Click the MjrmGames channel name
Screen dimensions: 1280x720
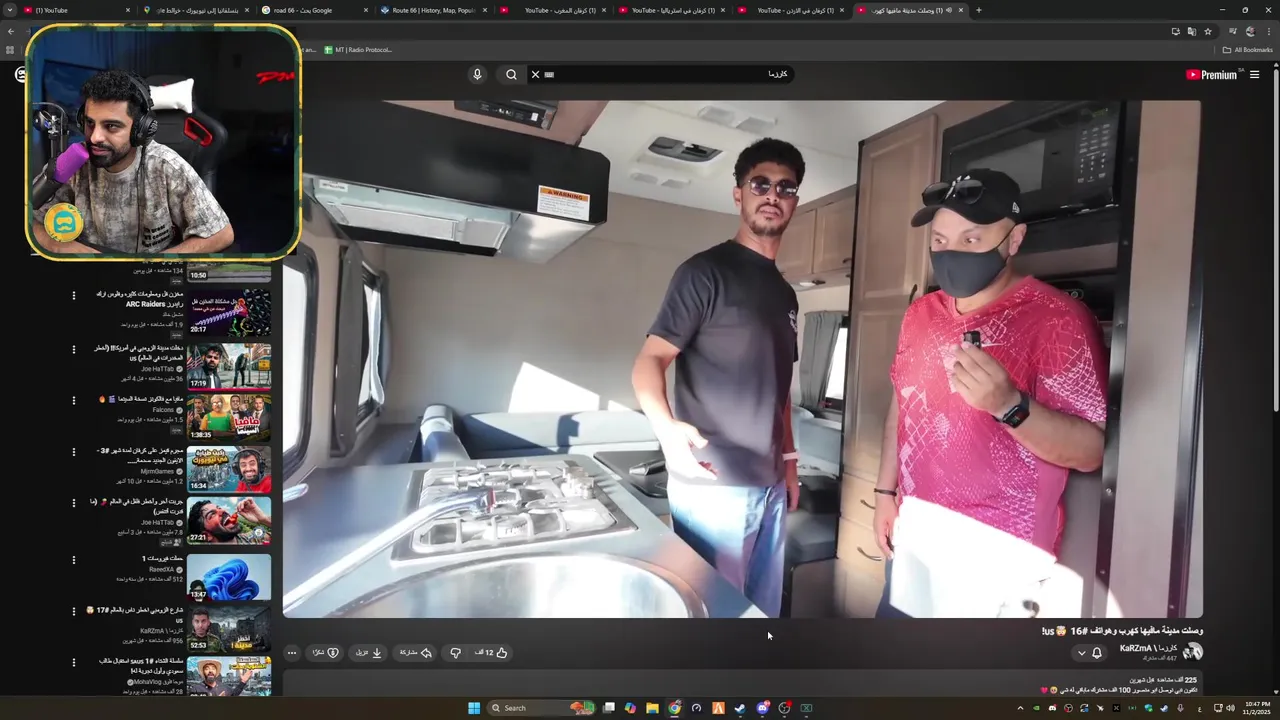158,471
